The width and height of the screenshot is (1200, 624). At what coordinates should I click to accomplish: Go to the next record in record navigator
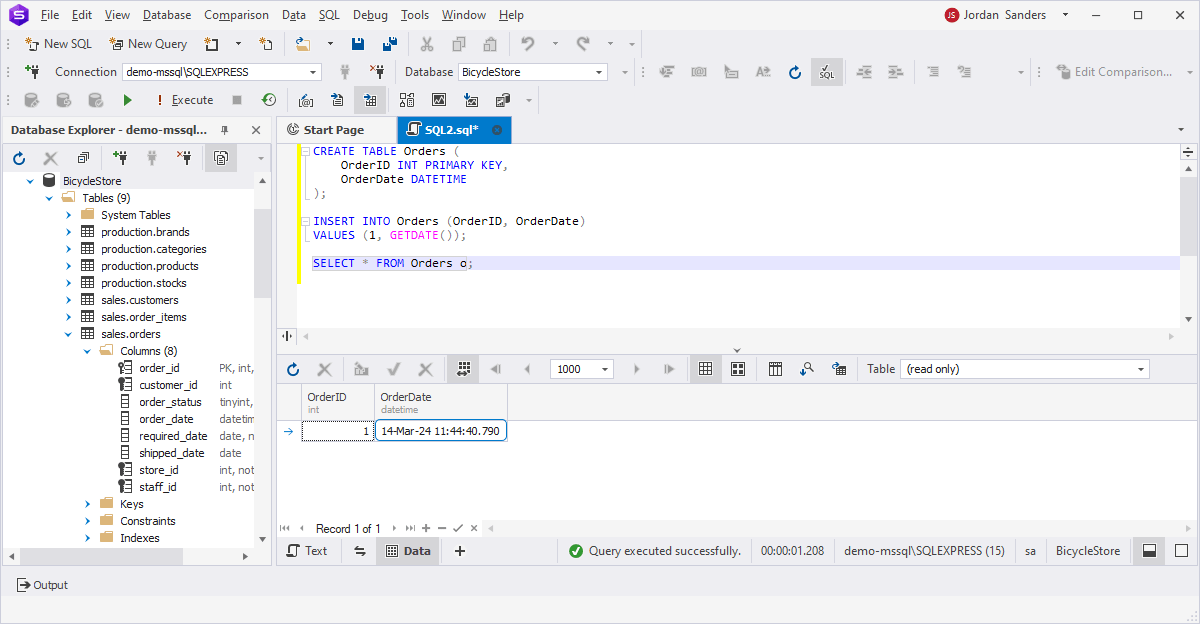395,528
